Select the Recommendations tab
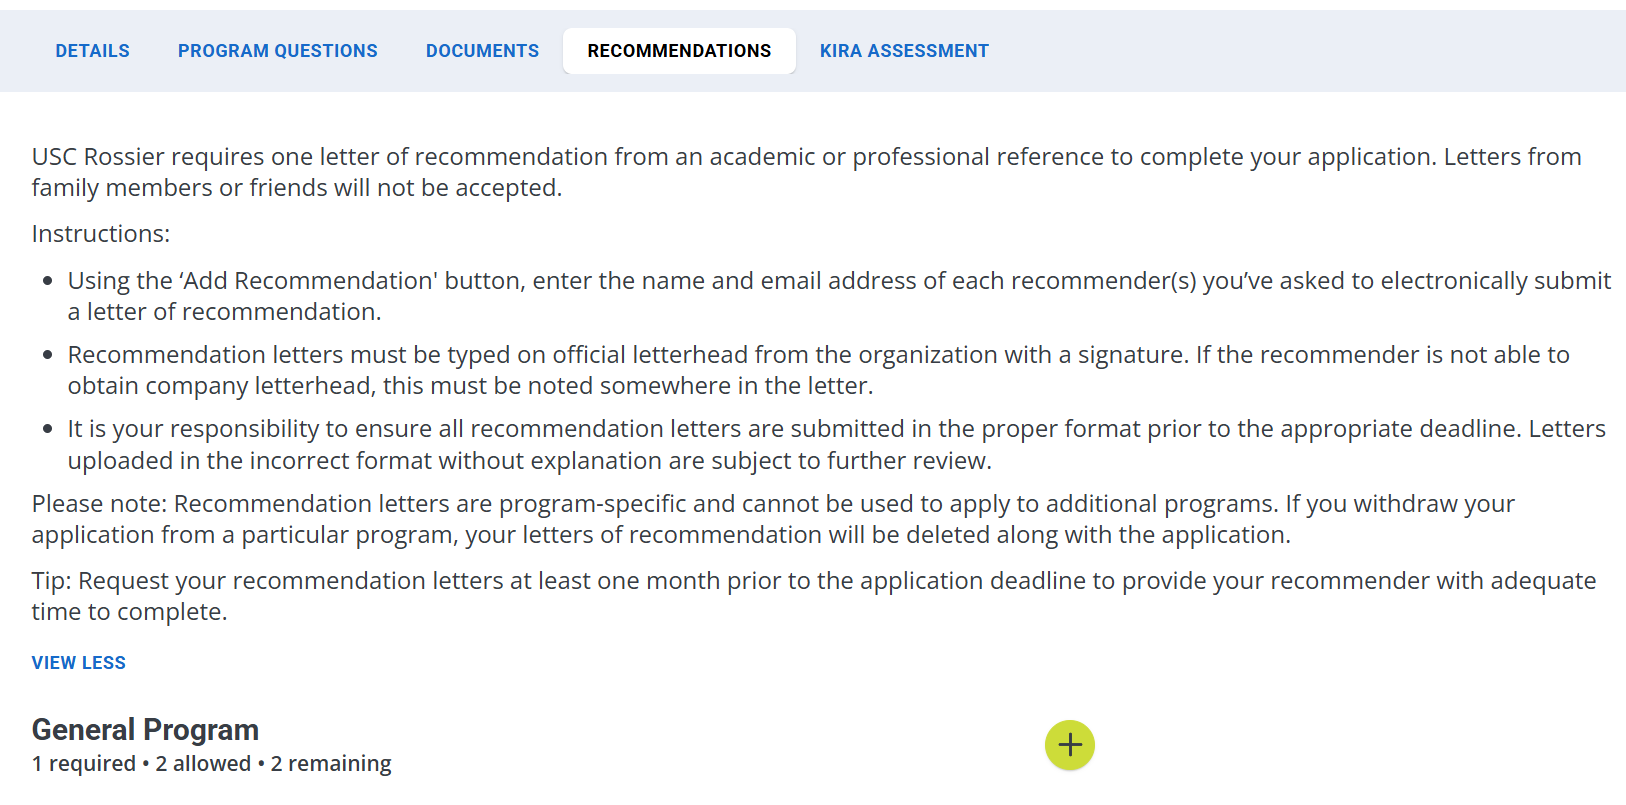Image resolution: width=1626 pixels, height=805 pixels. (679, 51)
